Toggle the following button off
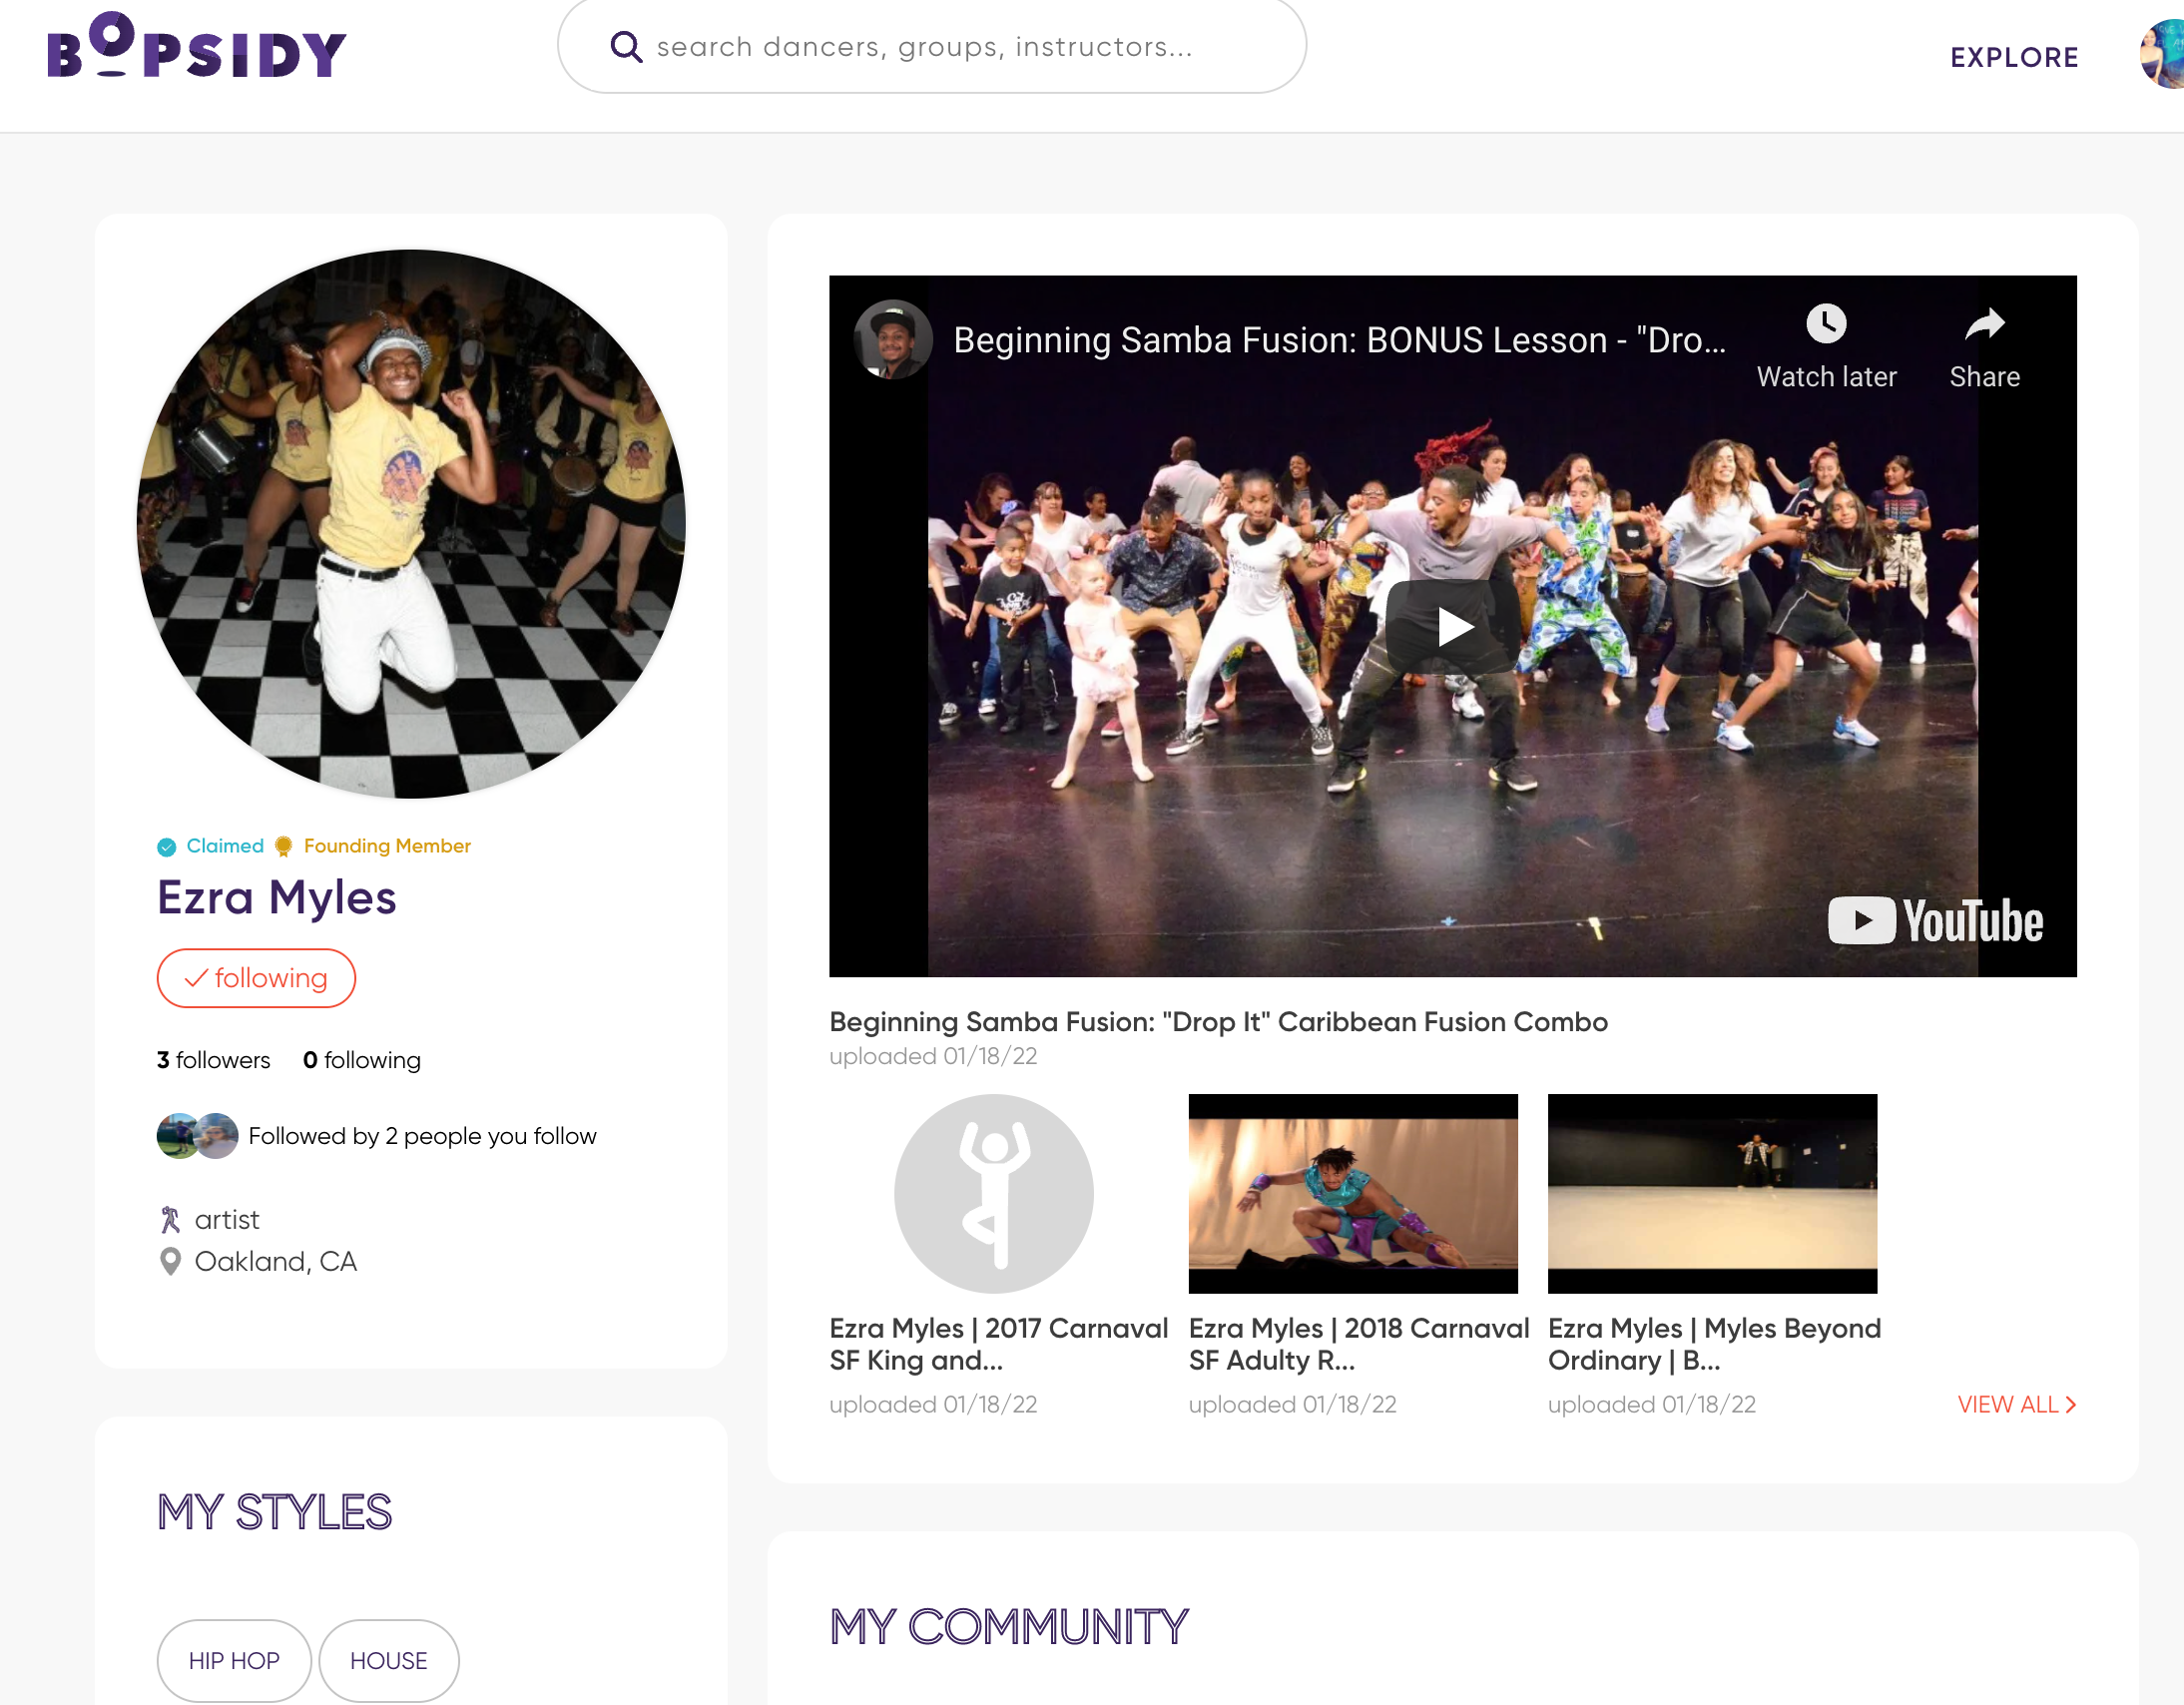2184x1705 pixels. [x=256, y=978]
